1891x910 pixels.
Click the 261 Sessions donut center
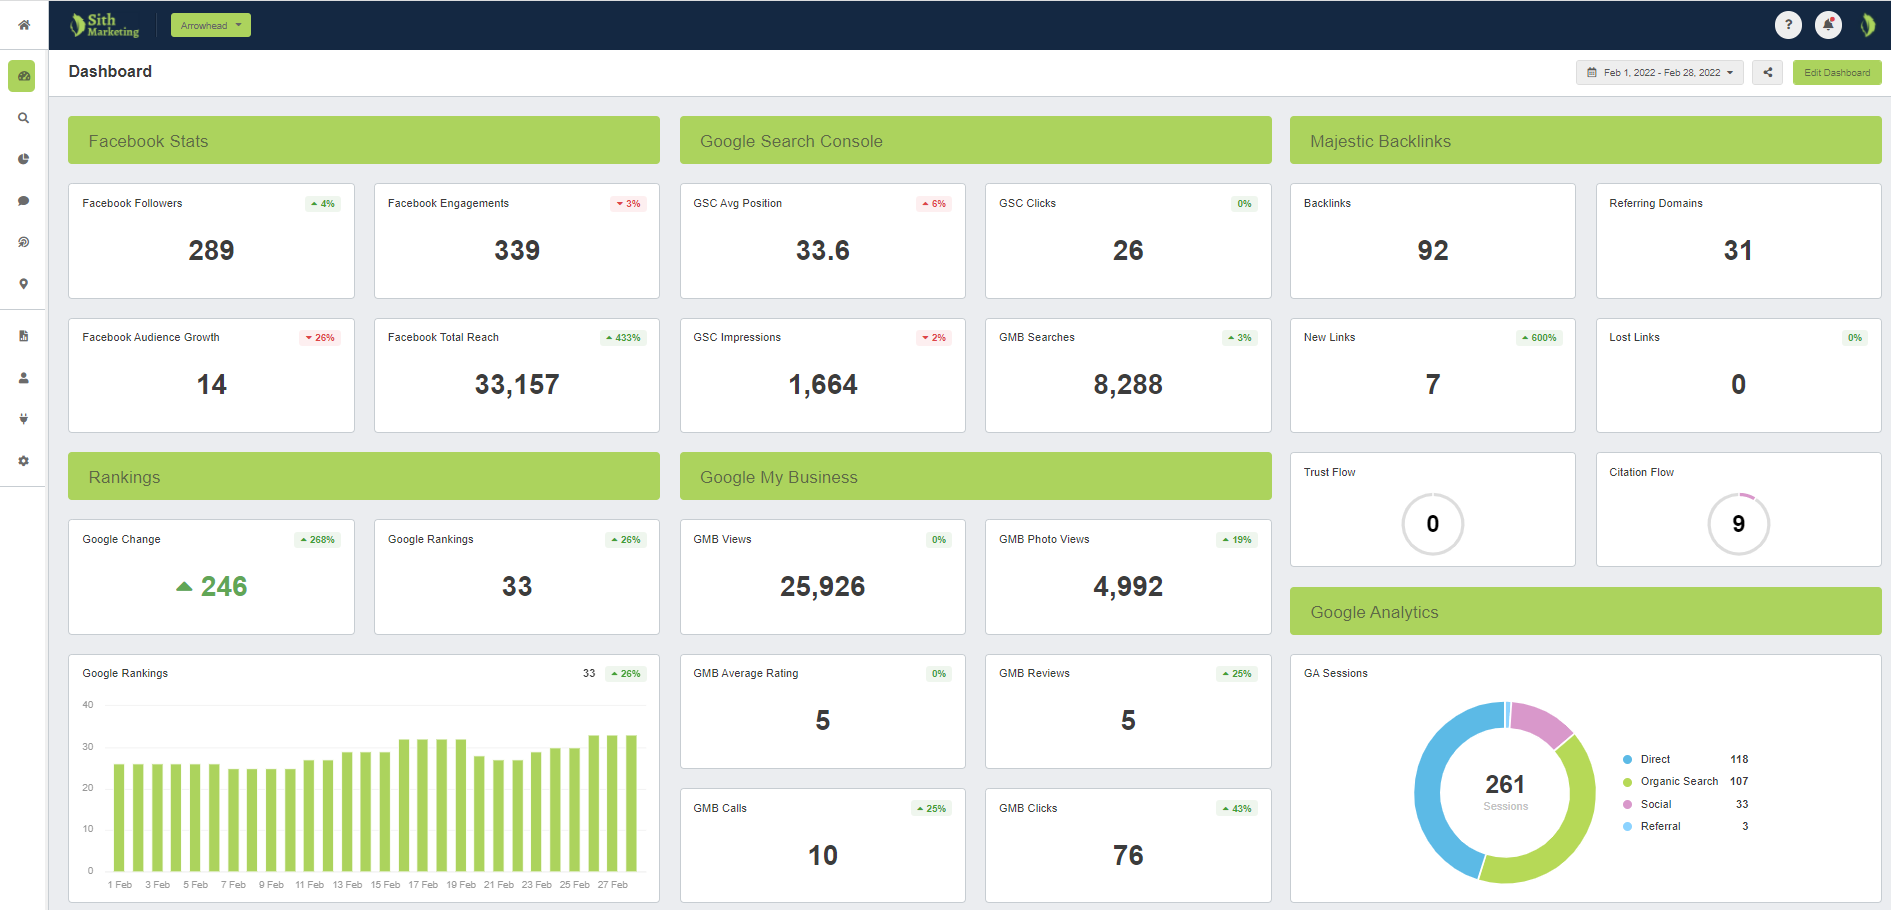(1505, 791)
